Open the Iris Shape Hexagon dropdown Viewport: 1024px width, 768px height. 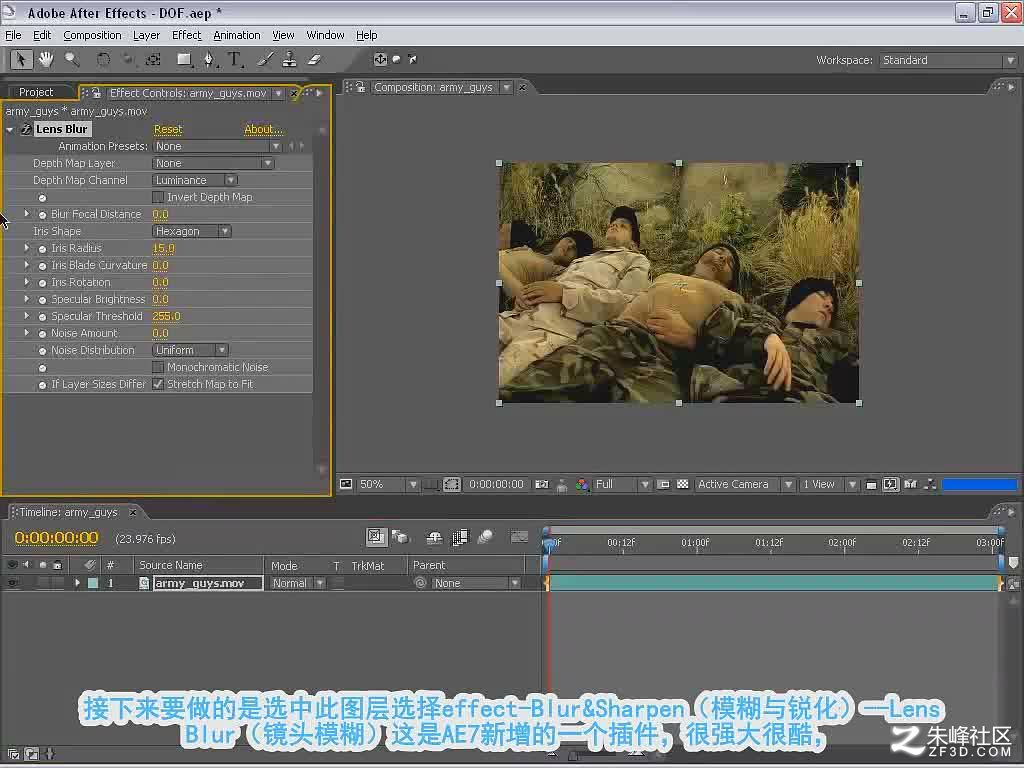coord(191,231)
